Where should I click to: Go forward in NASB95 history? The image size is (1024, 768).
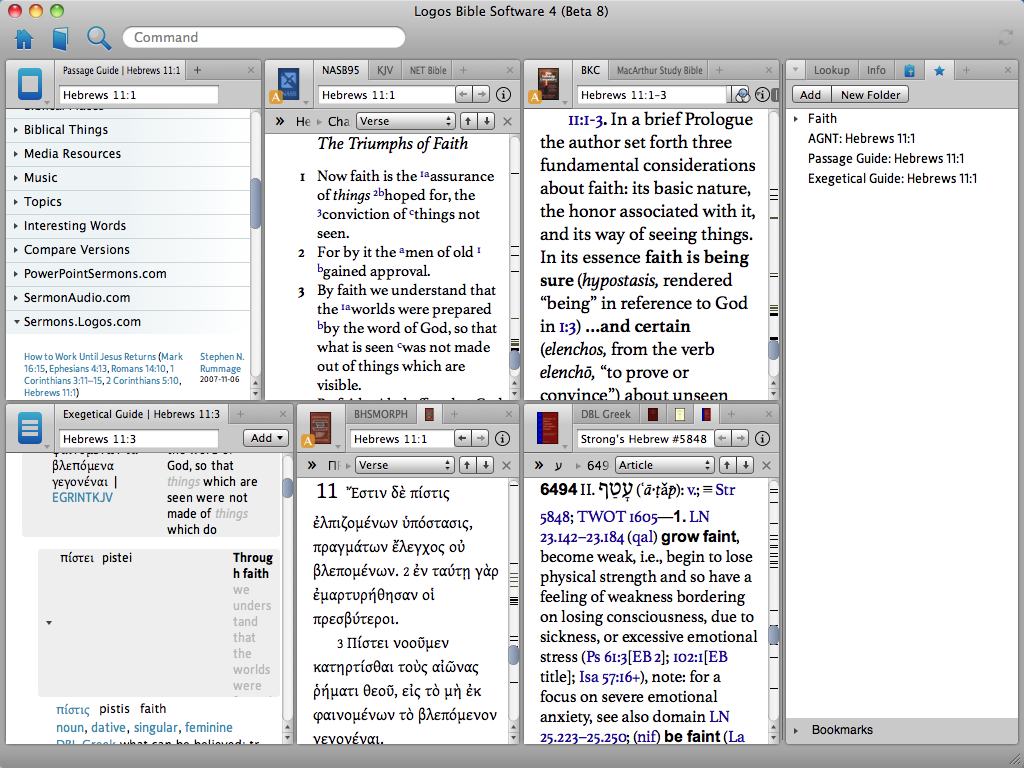pyautogui.click(x=481, y=95)
